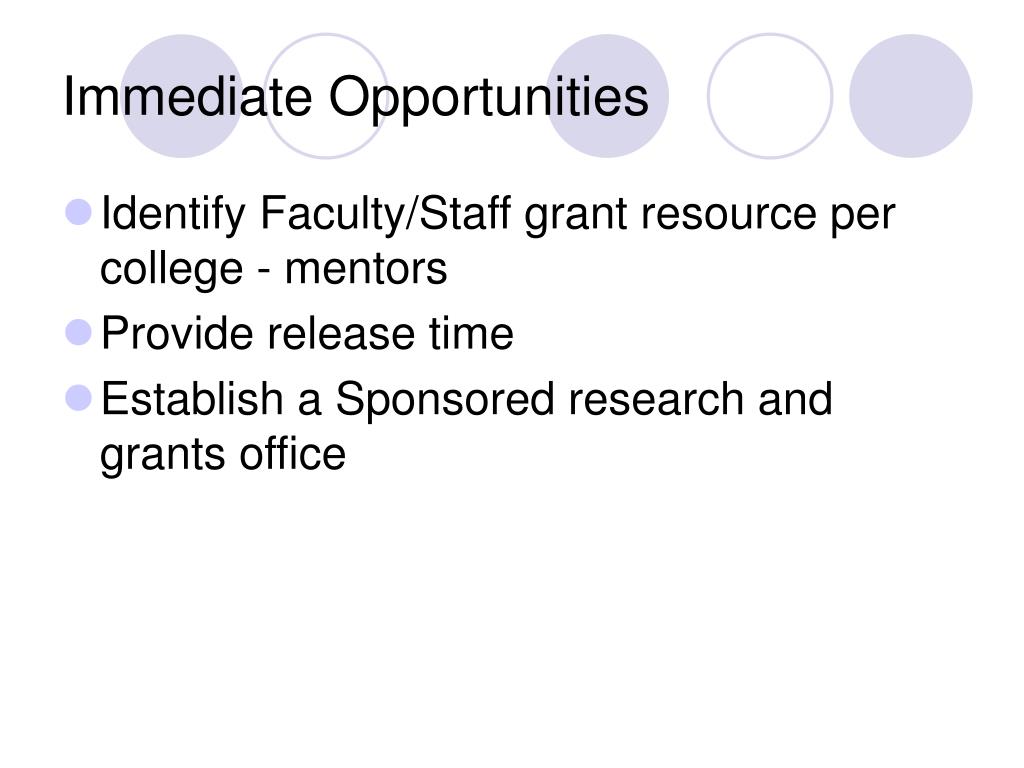Image resolution: width=1024 pixels, height=768 pixels.
Task: Click the bullet before Establish a Sponsored
Action: coord(79,398)
